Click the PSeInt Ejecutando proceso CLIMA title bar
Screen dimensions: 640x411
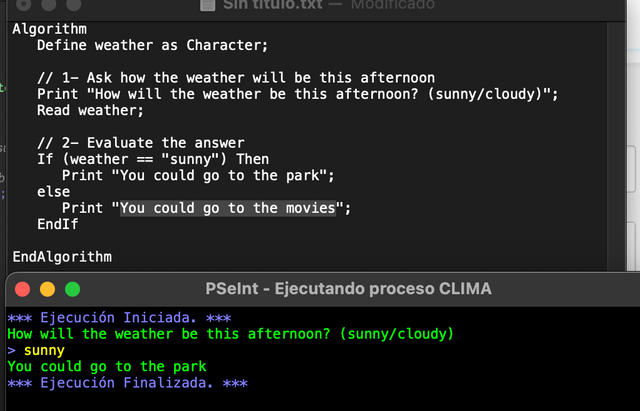click(348, 289)
